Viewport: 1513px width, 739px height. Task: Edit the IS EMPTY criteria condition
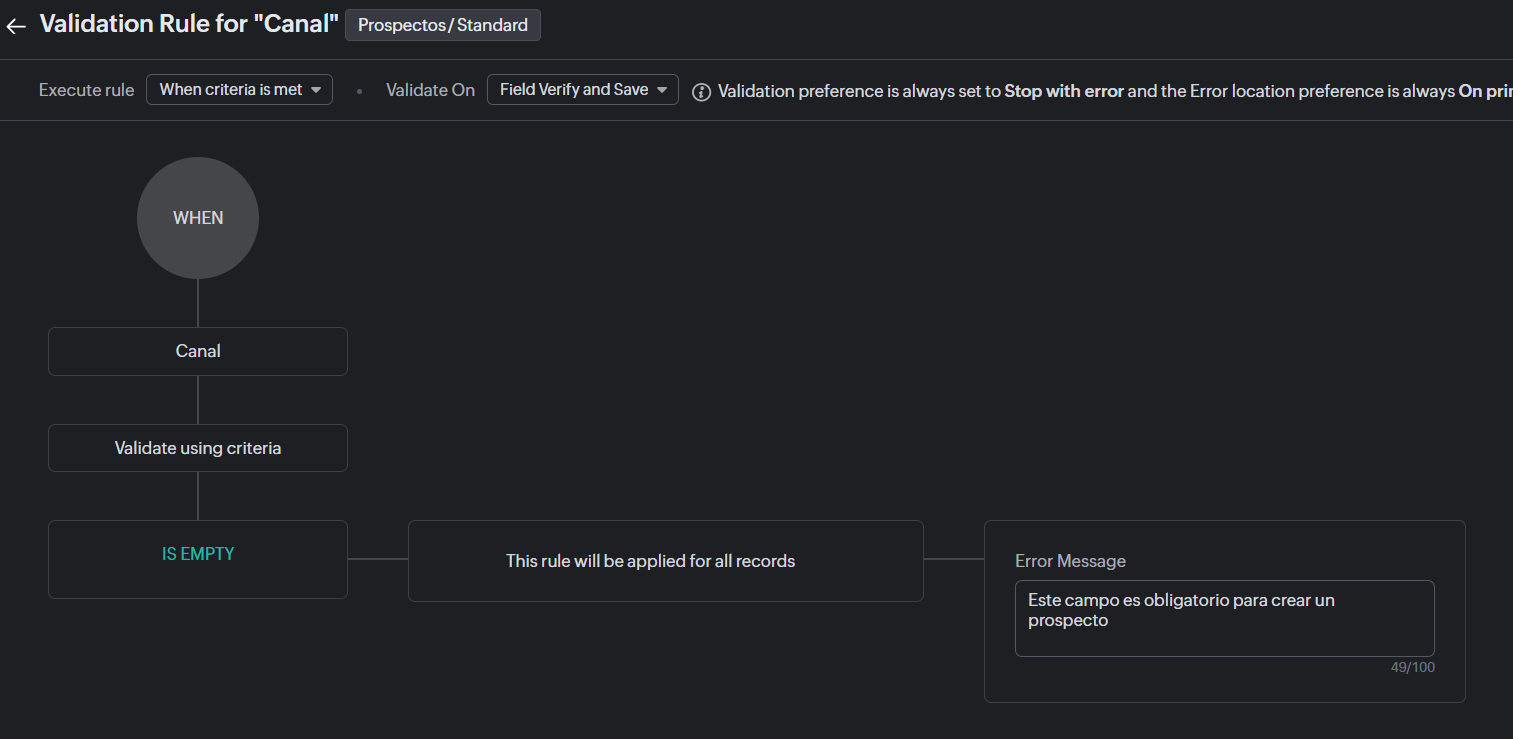[198, 554]
